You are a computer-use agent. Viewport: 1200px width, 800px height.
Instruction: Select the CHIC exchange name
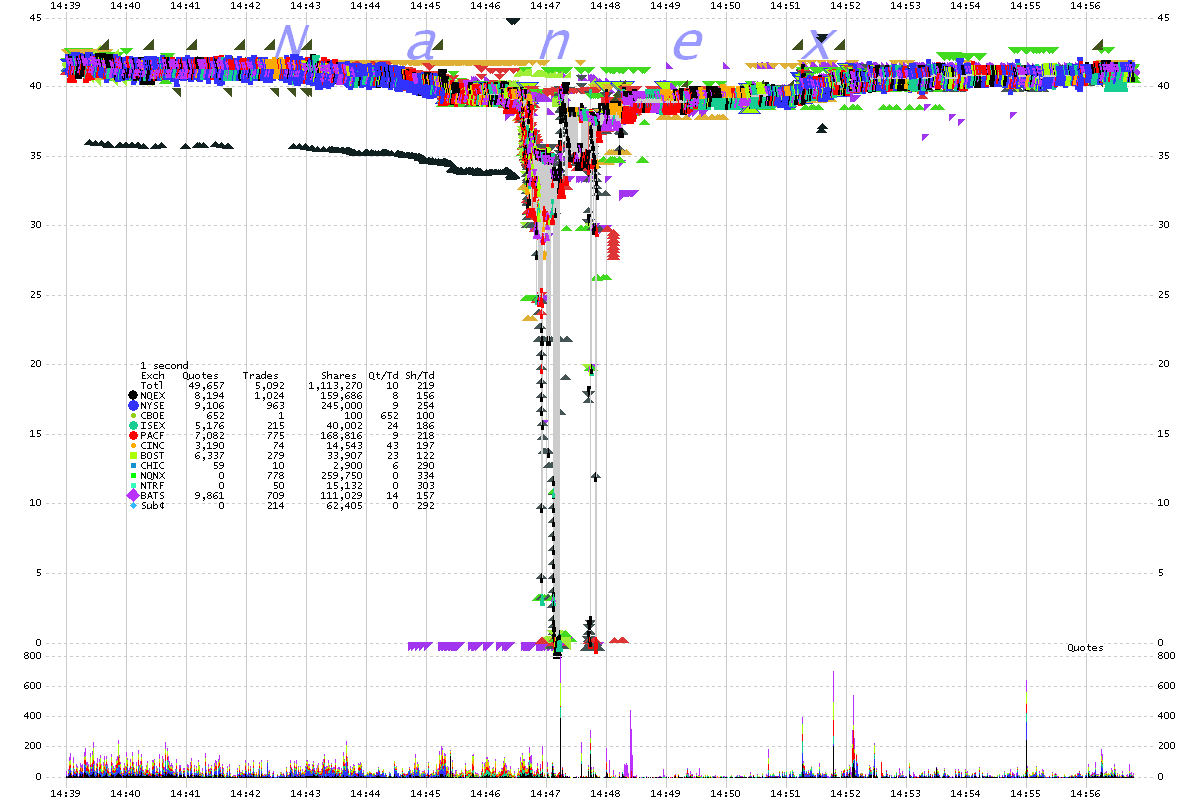(152, 466)
